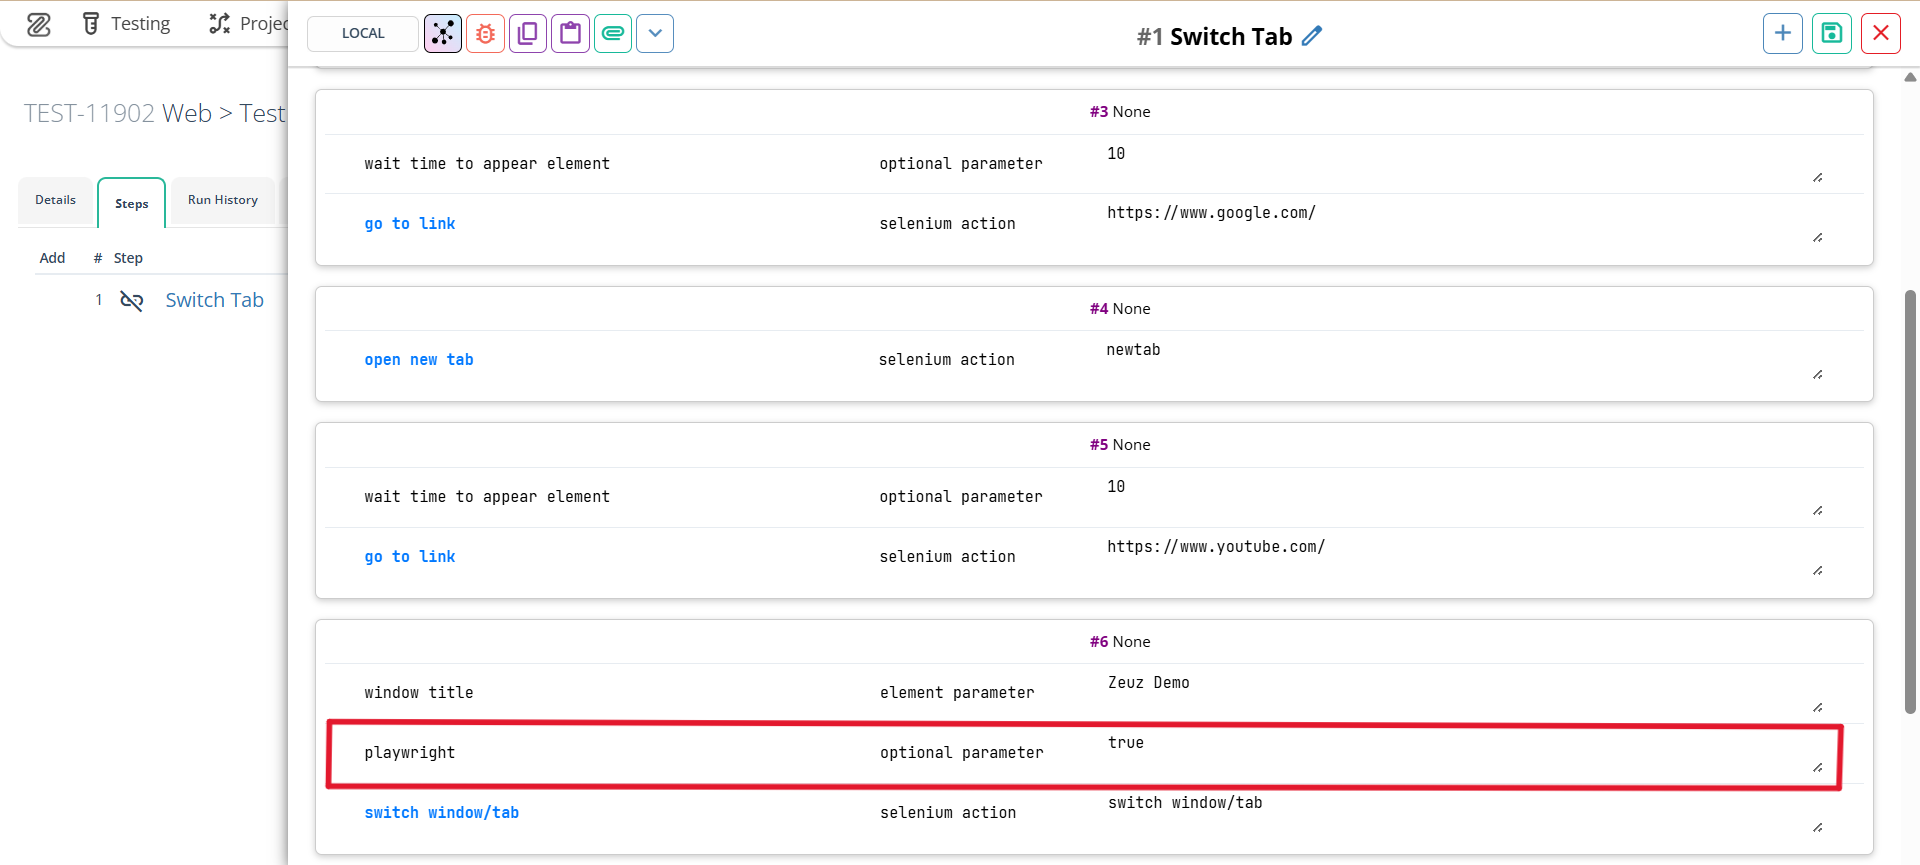Toggle the LOCAL button
The image size is (1920, 865).
point(363,33)
